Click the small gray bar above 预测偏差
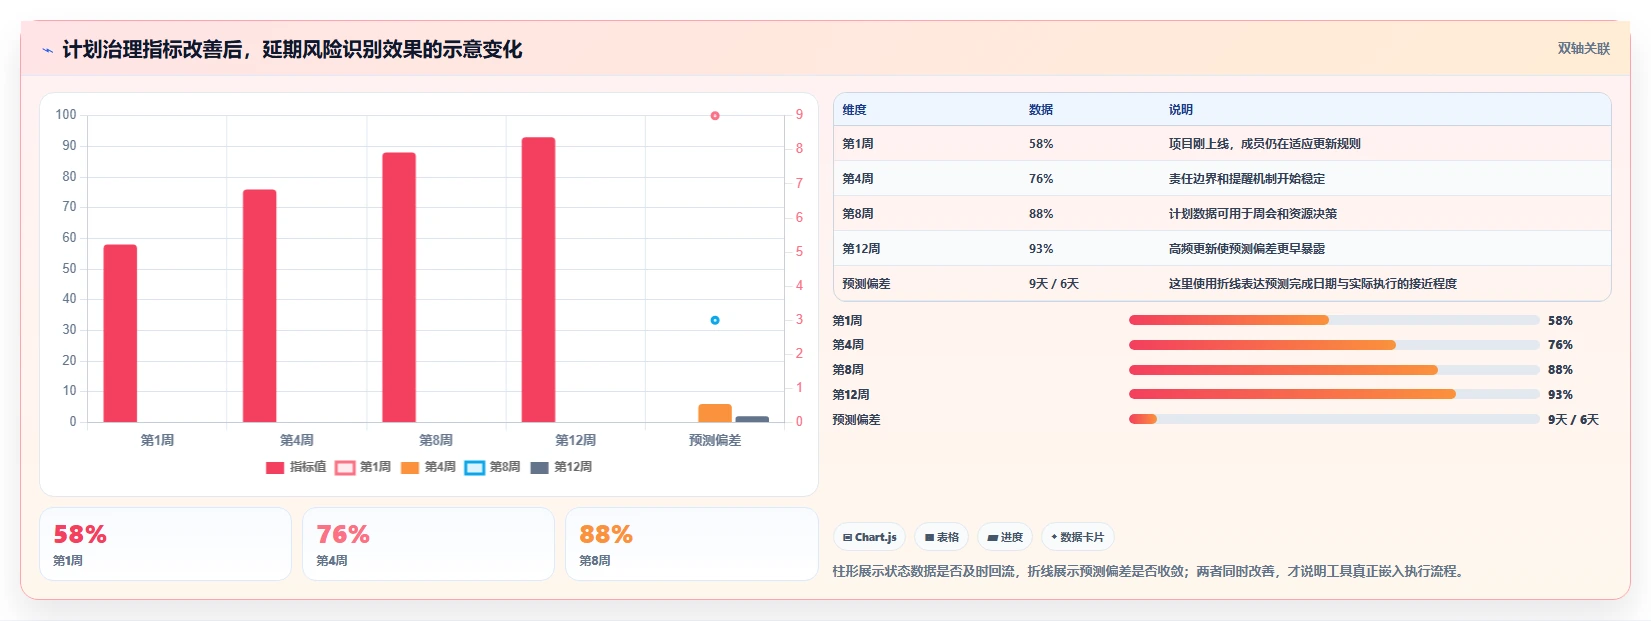Screen dimensions: 1651x621 752,419
